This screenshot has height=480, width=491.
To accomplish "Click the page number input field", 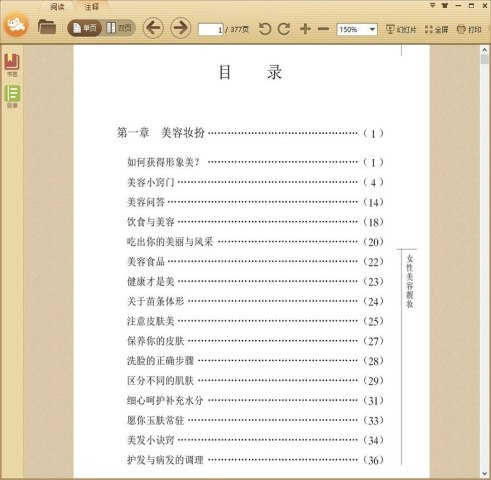I will coord(211,30).
